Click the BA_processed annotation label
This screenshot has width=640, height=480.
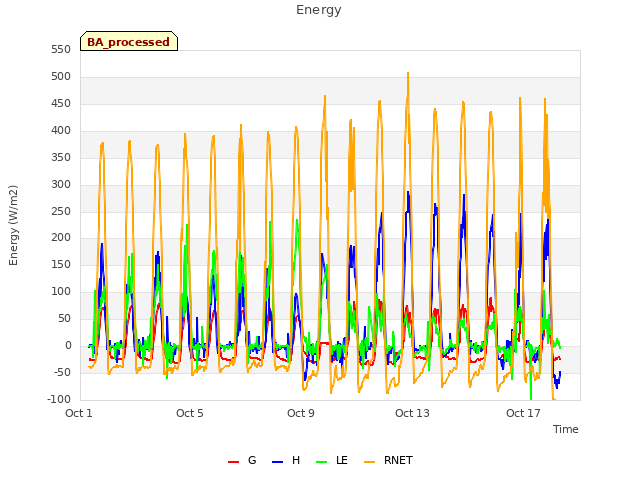pyautogui.click(x=129, y=41)
